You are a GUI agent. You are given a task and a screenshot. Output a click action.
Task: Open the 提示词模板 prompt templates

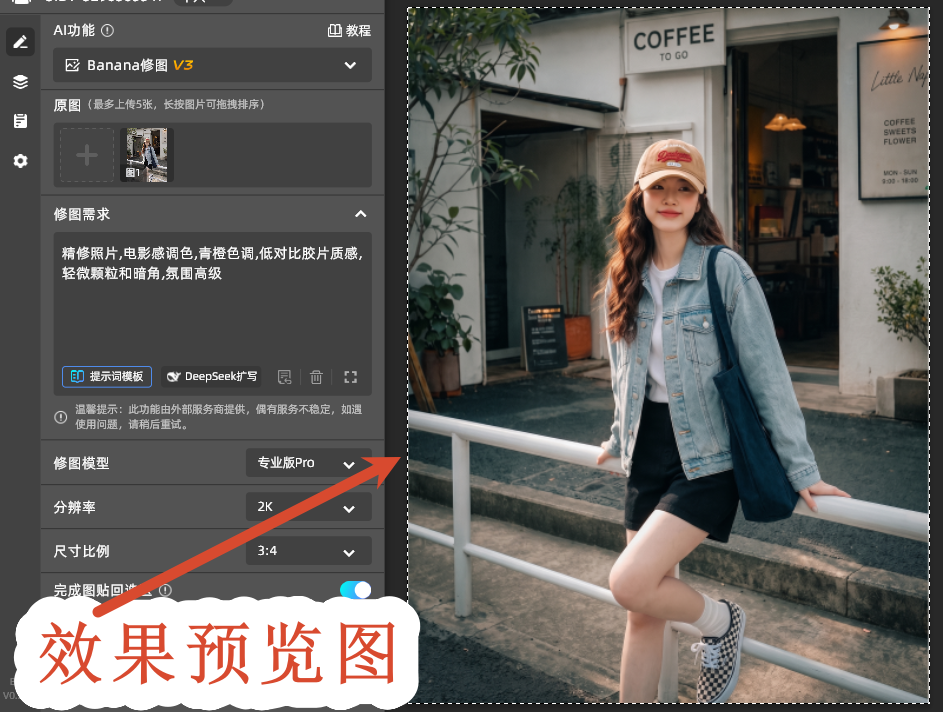pyautogui.click(x=107, y=376)
